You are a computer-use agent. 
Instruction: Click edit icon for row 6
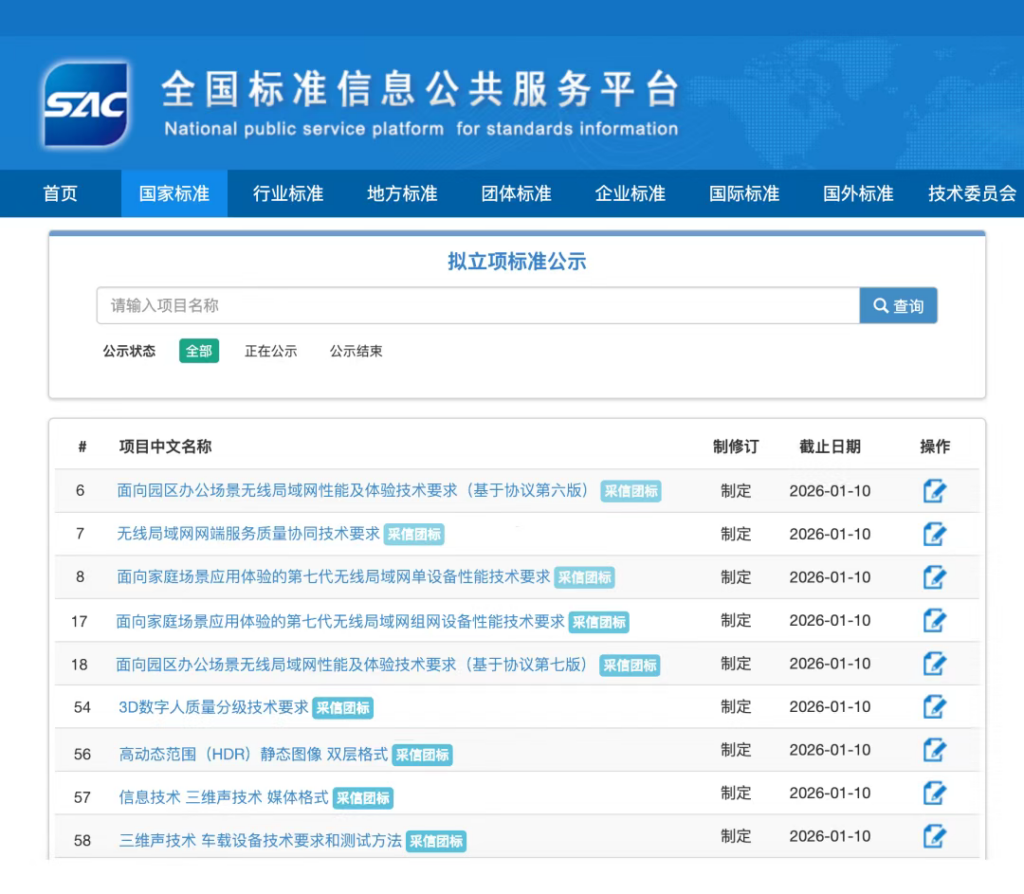(x=934, y=491)
